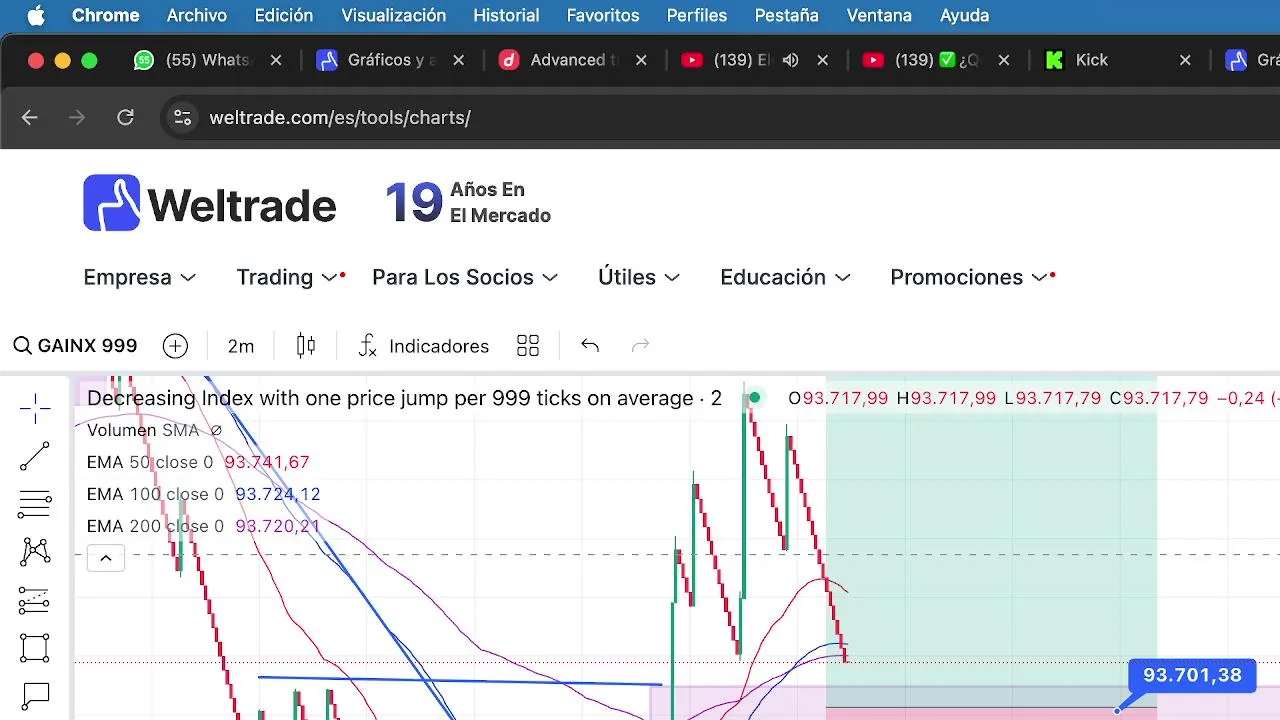Add a symbol to compare with the plus icon
The width and height of the screenshot is (1280, 720).
(x=175, y=346)
